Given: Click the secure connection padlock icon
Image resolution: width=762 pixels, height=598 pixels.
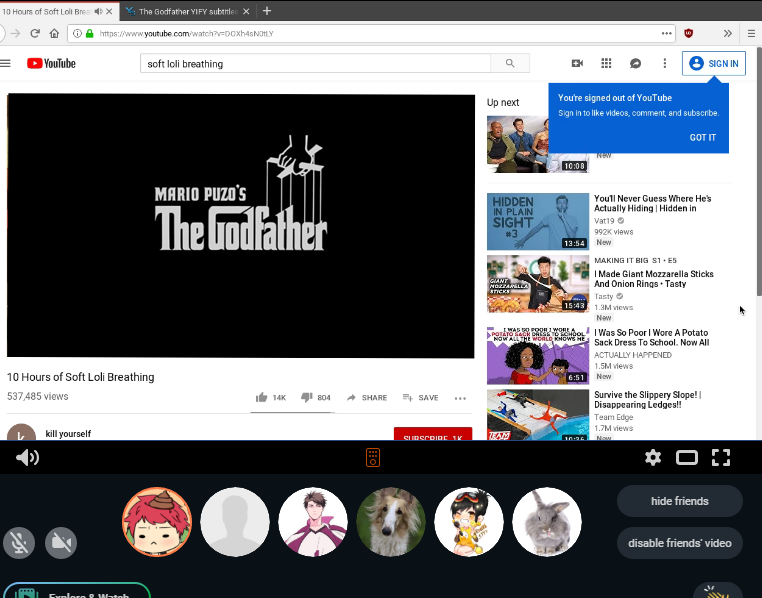Looking at the screenshot, I should 89,34.
